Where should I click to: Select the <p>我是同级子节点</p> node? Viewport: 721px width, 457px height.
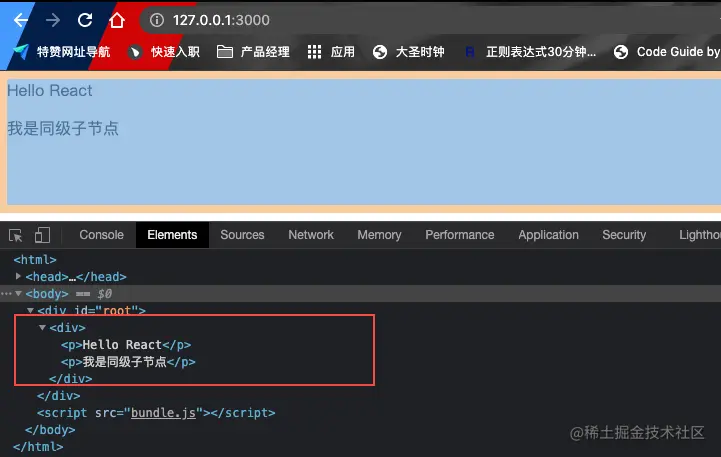tap(128, 362)
